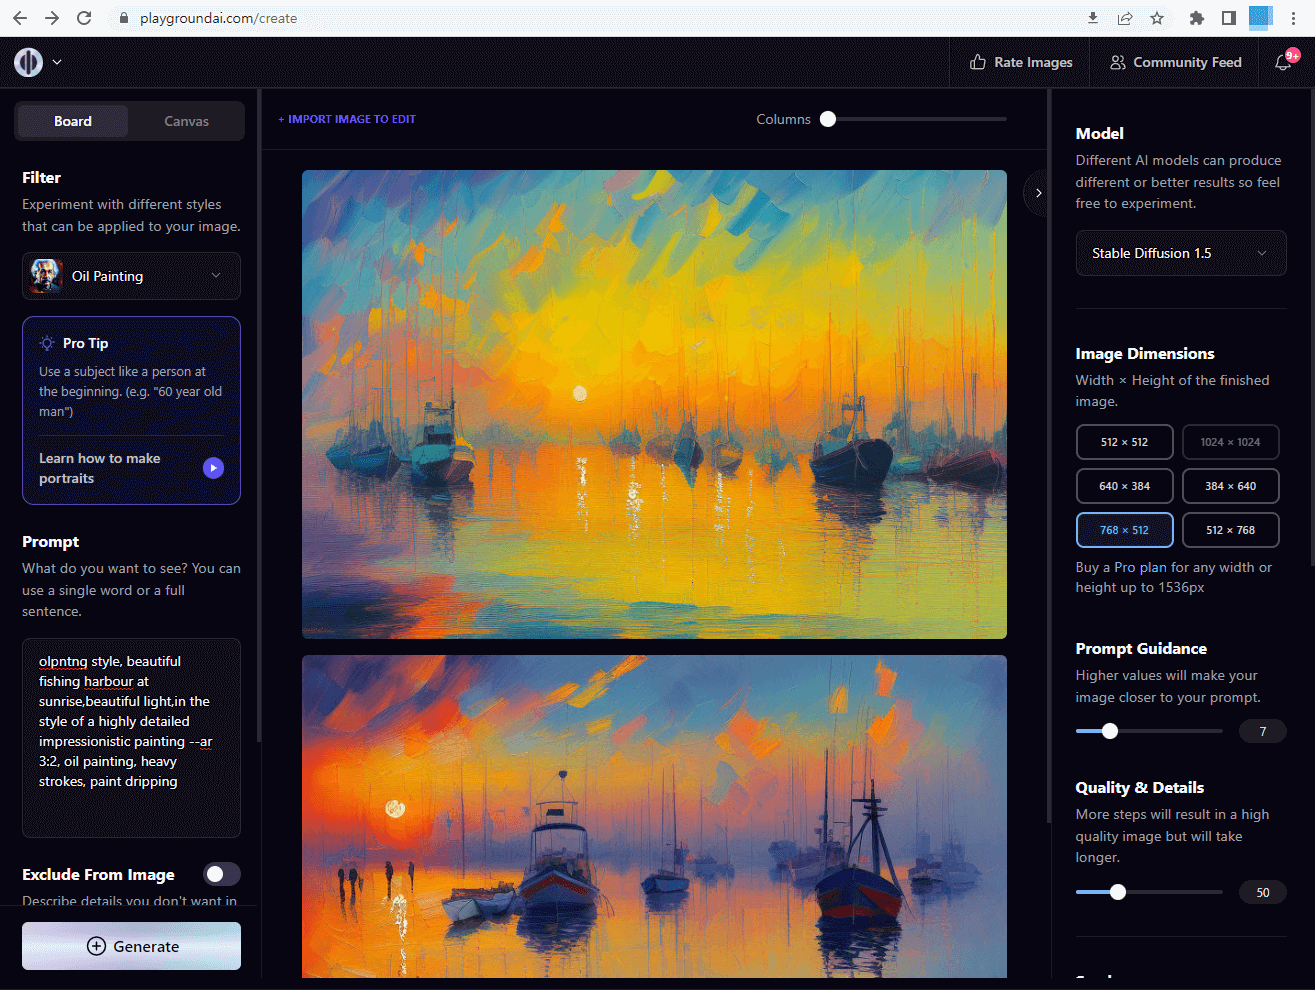Image resolution: width=1315 pixels, height=990 pixels.
Task: Click the Oil Painting filter thumbnail
Action: pyautogui.click(x=47, y=276)
